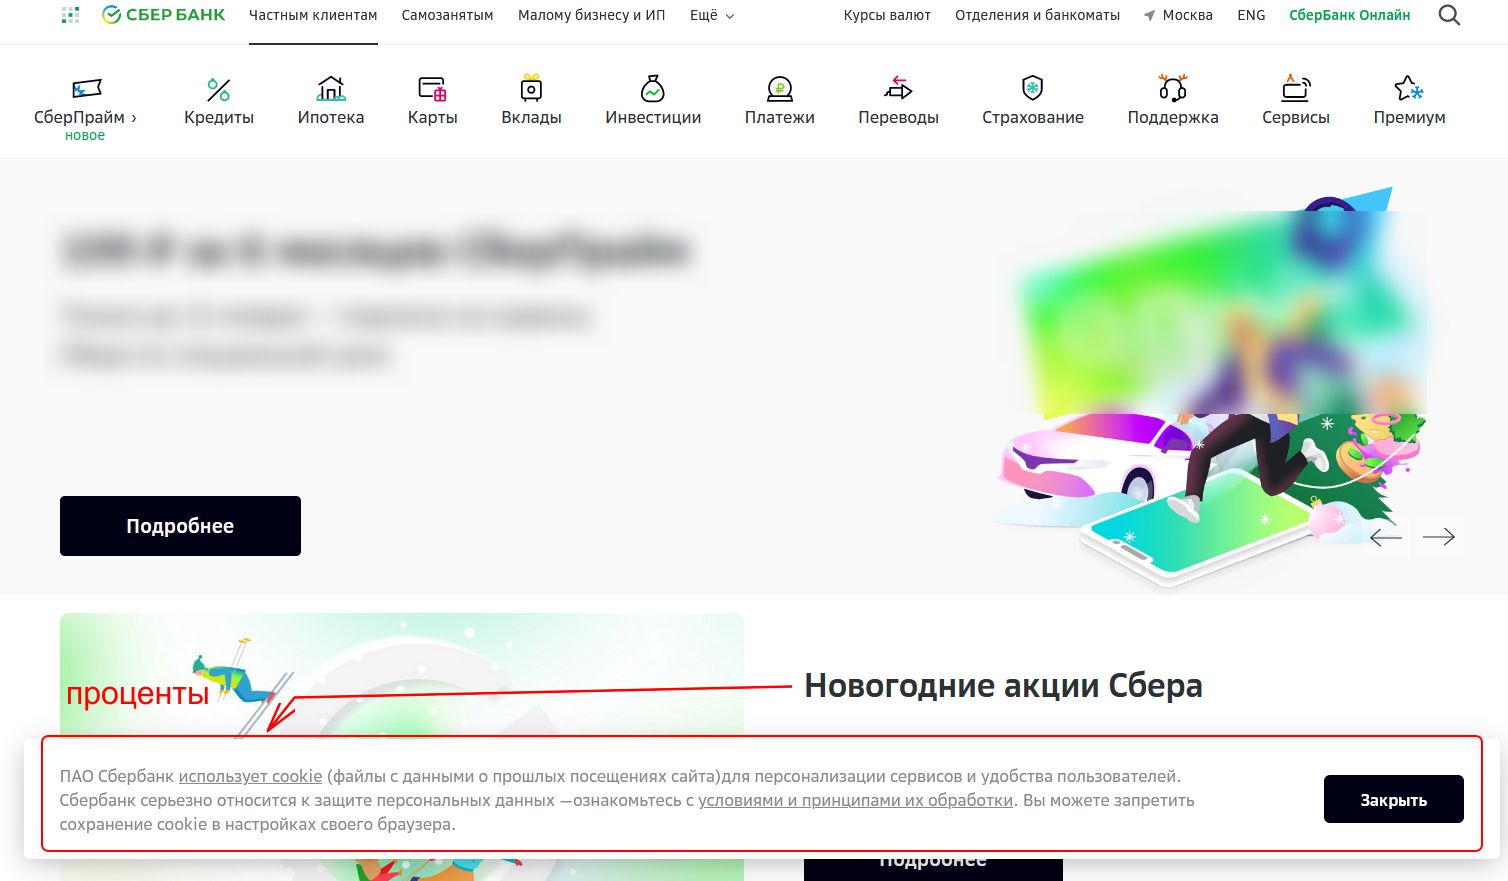Image resolution: width=1508 pixels, height=881 pixels.
Task: Click the Страхование shield icon
Action: (1033, 88)
